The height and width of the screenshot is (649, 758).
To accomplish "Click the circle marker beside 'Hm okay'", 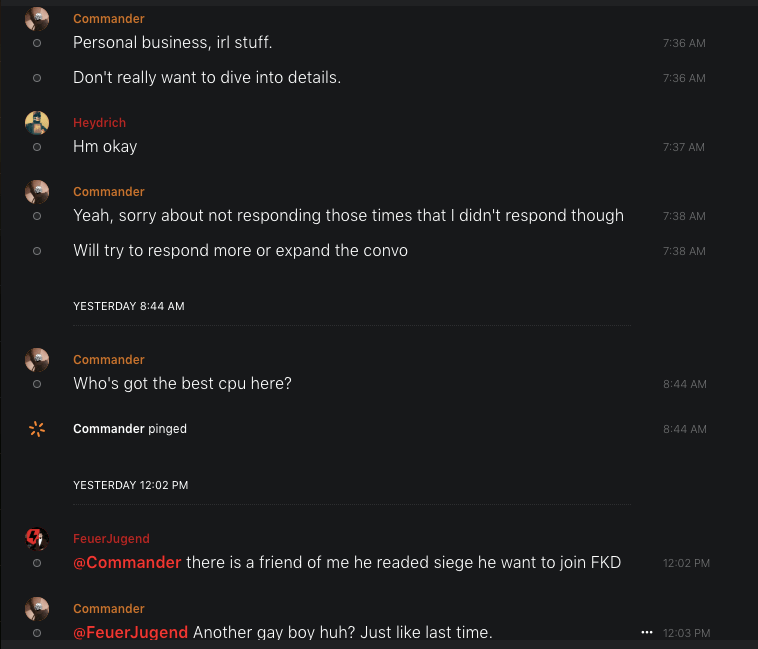I will coord(37,147).
